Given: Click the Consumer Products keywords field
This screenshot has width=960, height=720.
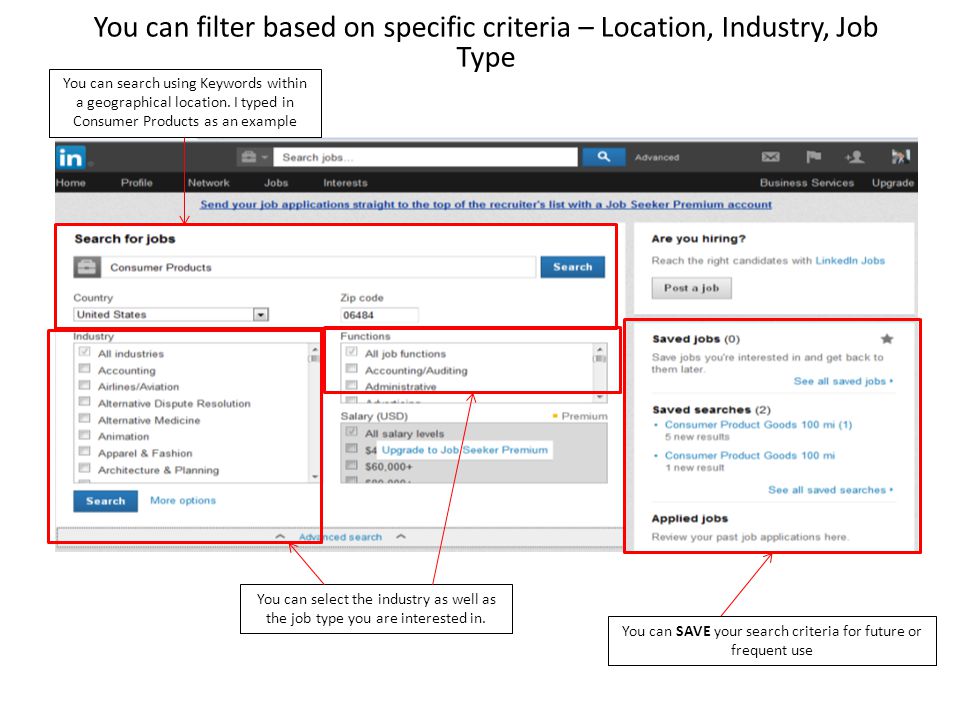Looking at the screenshot, I should (x=318, y=268).
